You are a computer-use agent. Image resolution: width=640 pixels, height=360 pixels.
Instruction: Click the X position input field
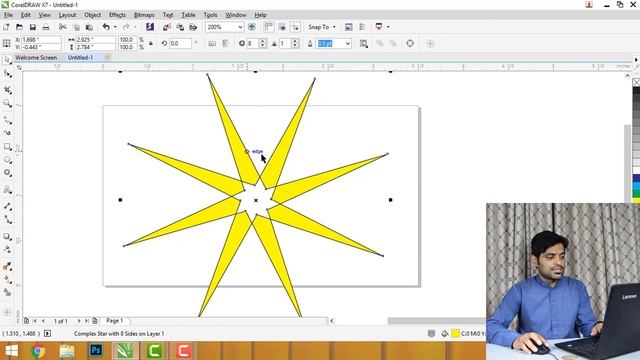pyautogui.click(x=41, y=40)
